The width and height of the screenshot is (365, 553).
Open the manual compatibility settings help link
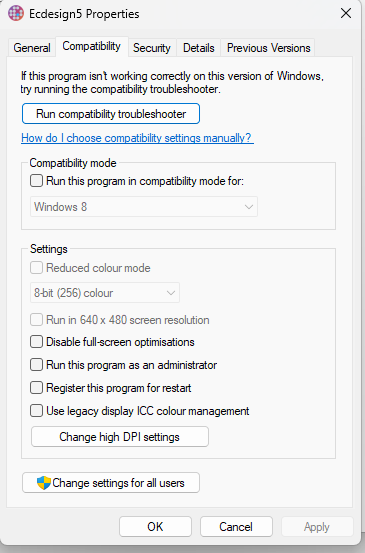[138, 138]
